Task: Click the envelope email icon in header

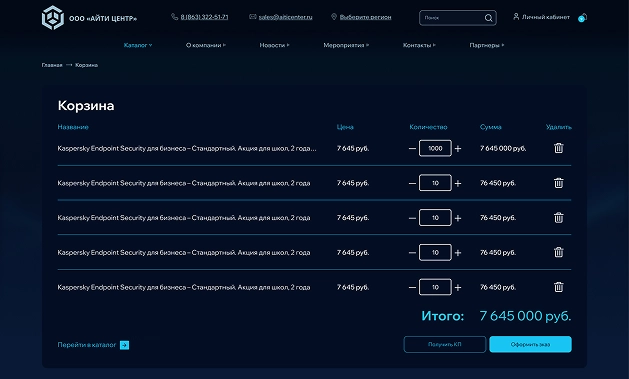Action: point(253,17)
